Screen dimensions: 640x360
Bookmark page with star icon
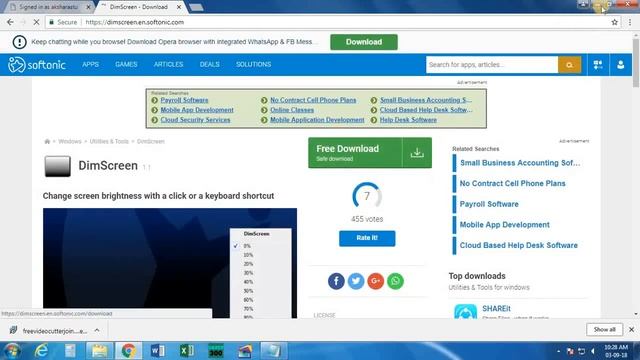614,22
